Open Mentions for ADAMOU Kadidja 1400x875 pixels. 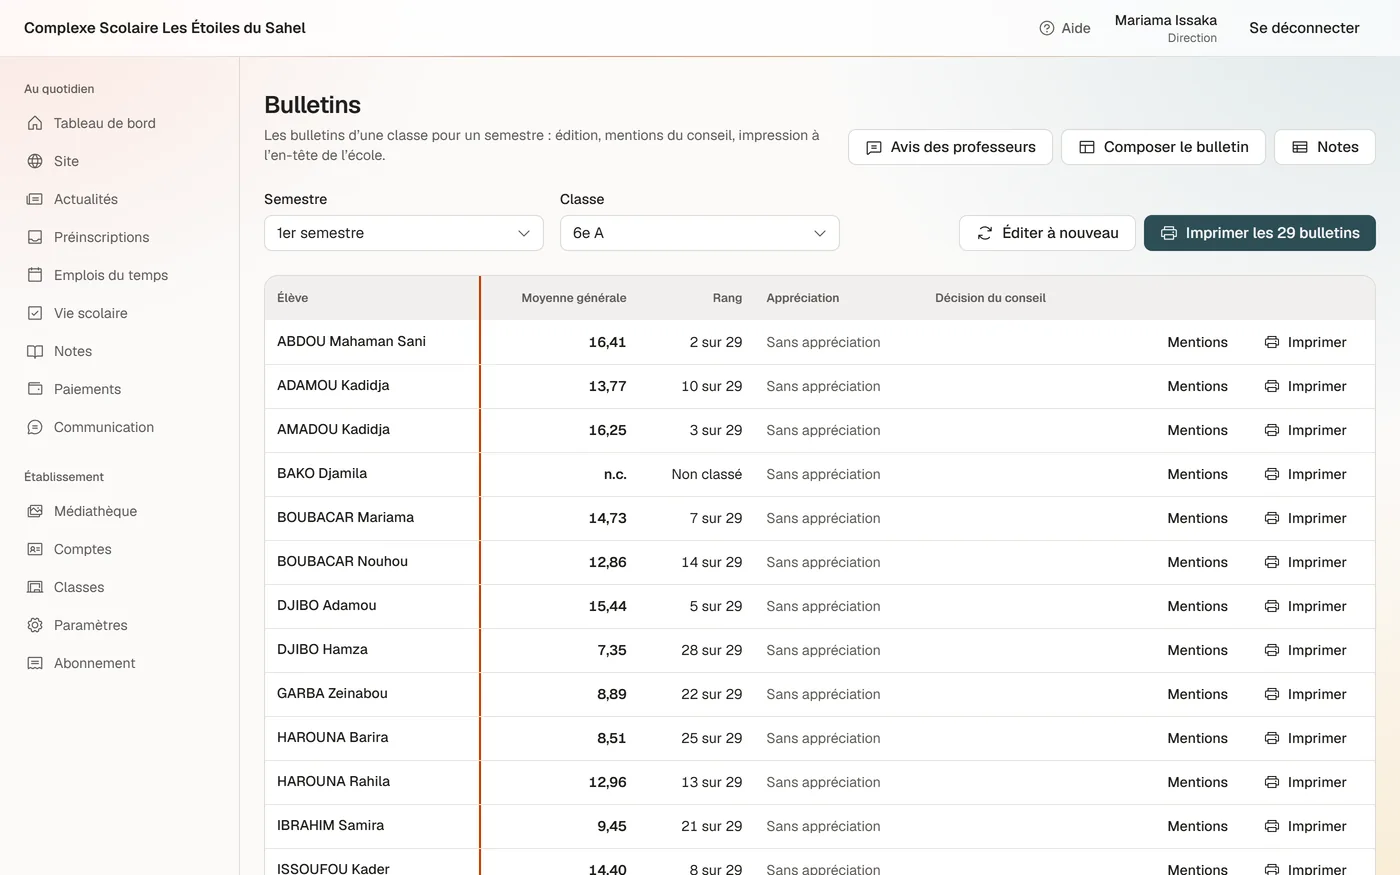[x=1197, y=386]
